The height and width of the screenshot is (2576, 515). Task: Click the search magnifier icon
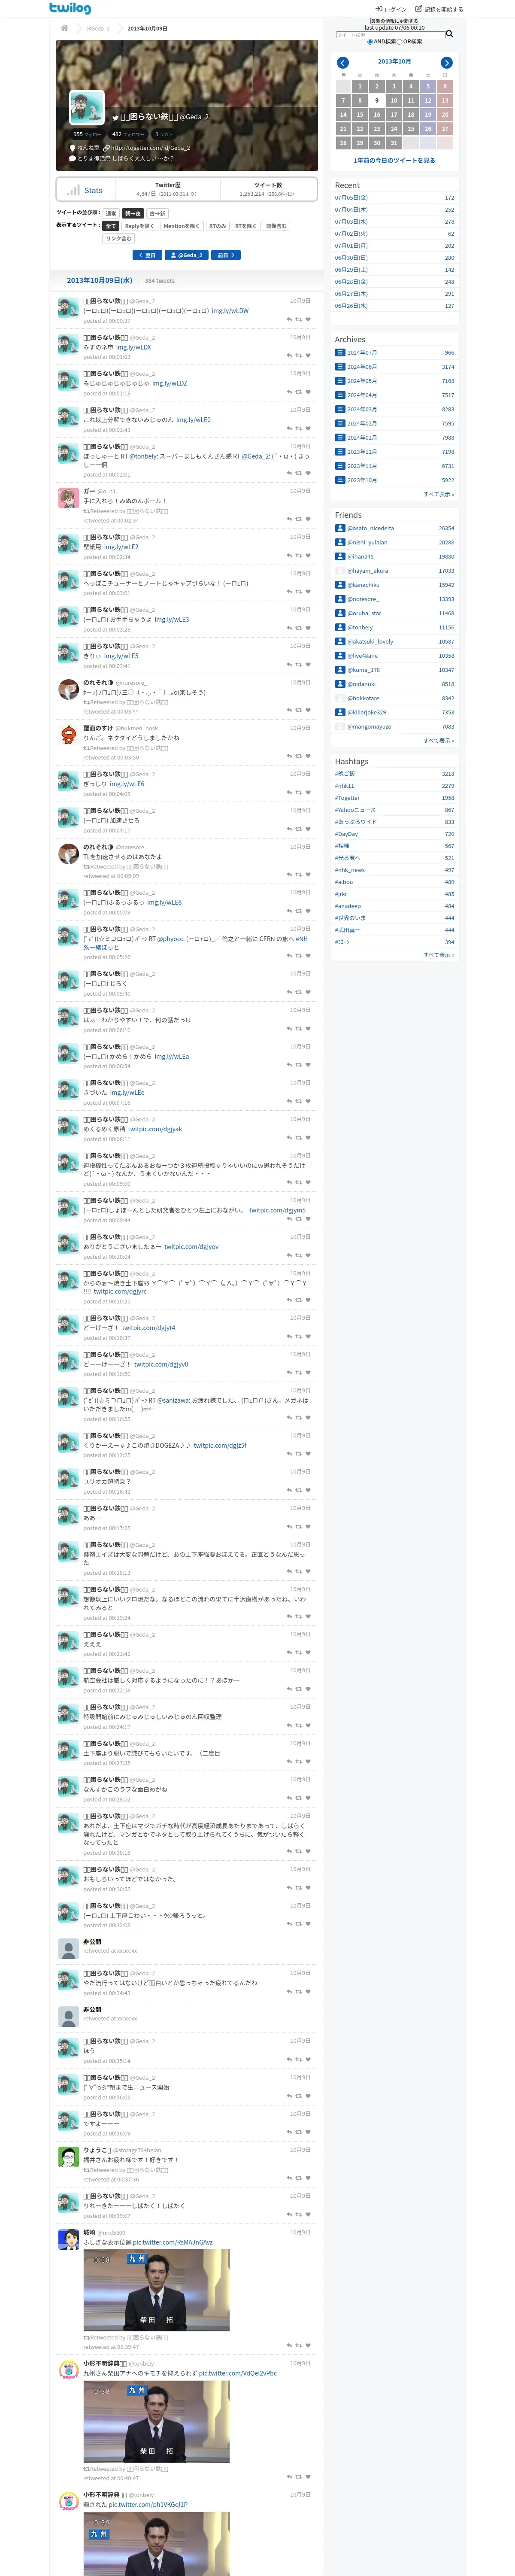[449, 34]
